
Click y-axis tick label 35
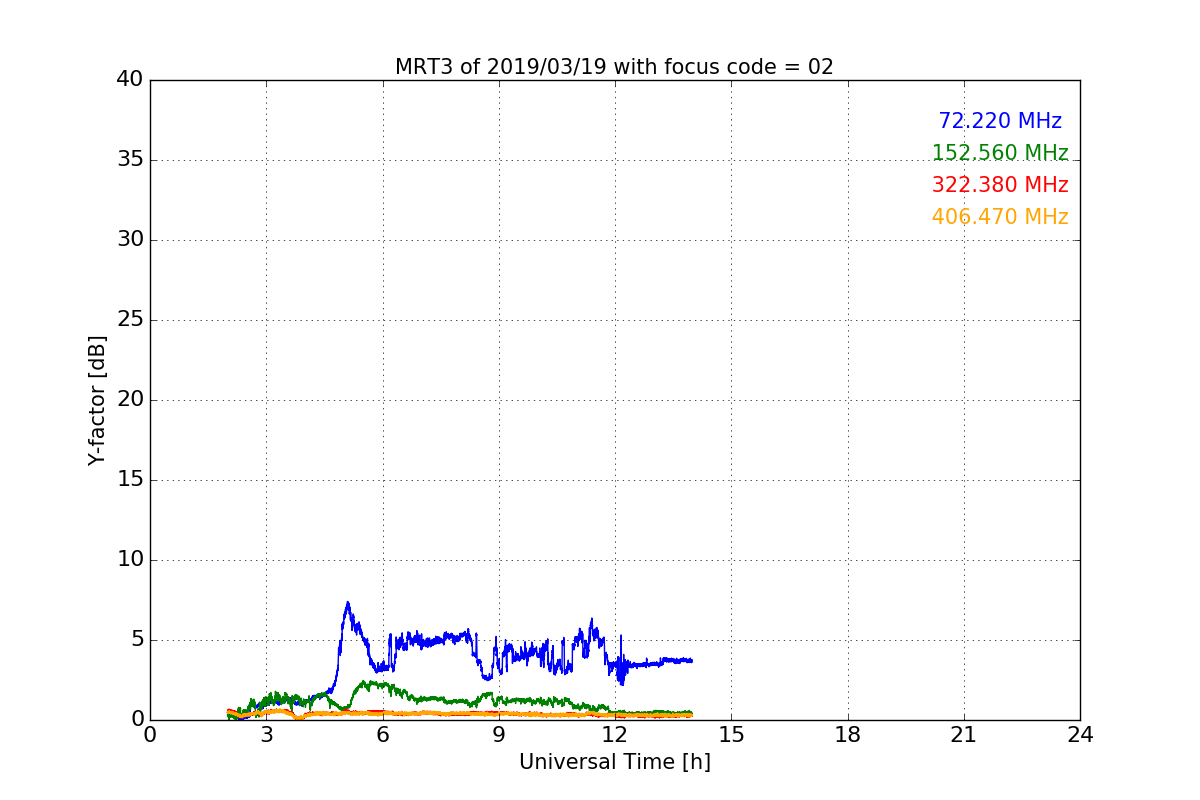tap(130, 160)
